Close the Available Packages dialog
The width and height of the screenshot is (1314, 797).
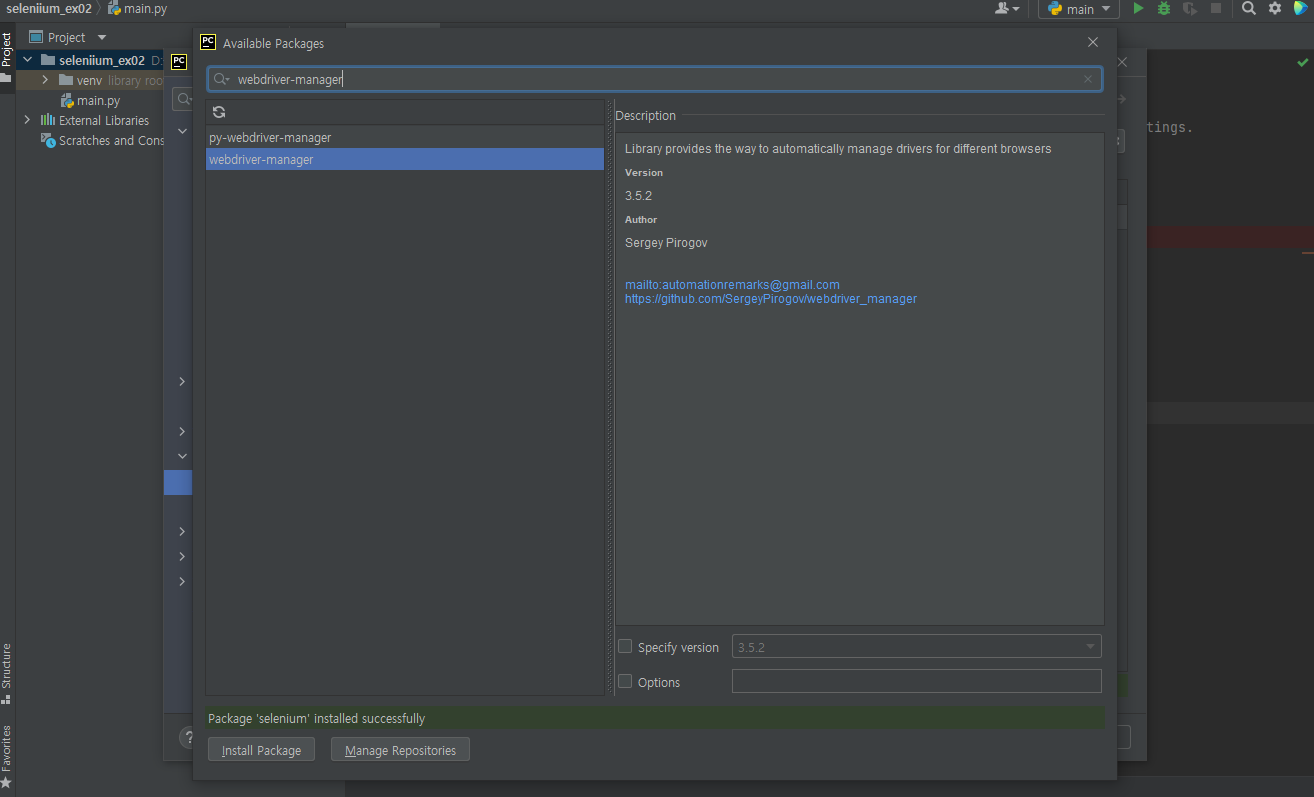click(1093, 42)
